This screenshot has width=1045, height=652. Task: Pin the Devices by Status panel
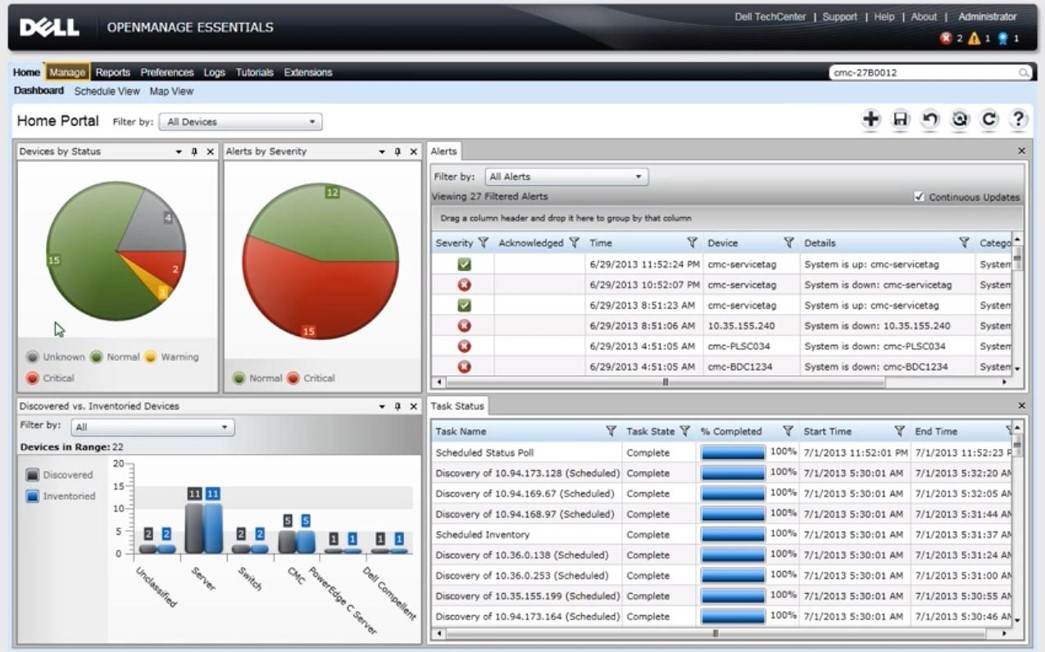point(194,152)
